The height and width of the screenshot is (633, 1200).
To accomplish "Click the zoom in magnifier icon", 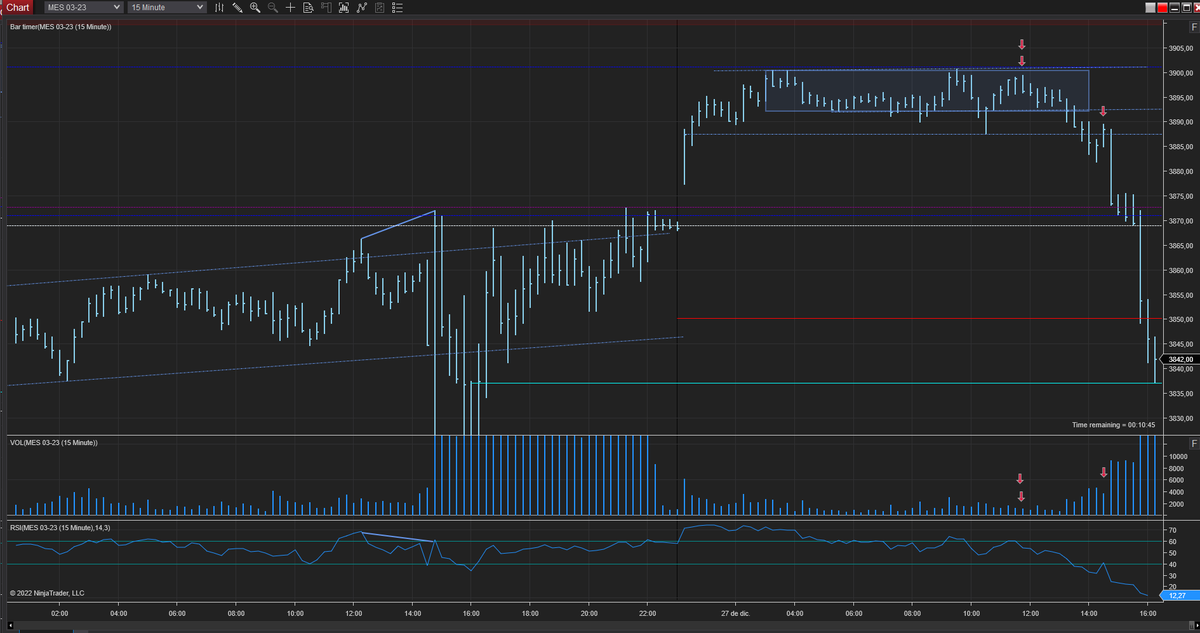I will coord(255,7).
